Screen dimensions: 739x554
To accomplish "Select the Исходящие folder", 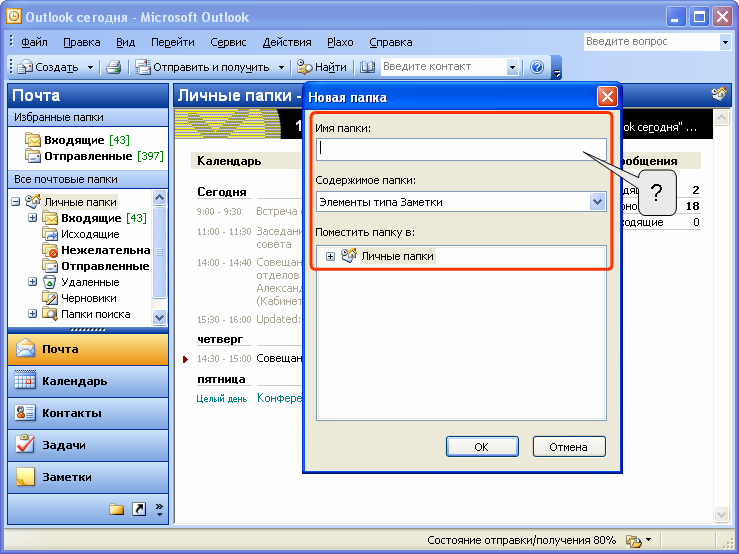I will coord(81,234).
